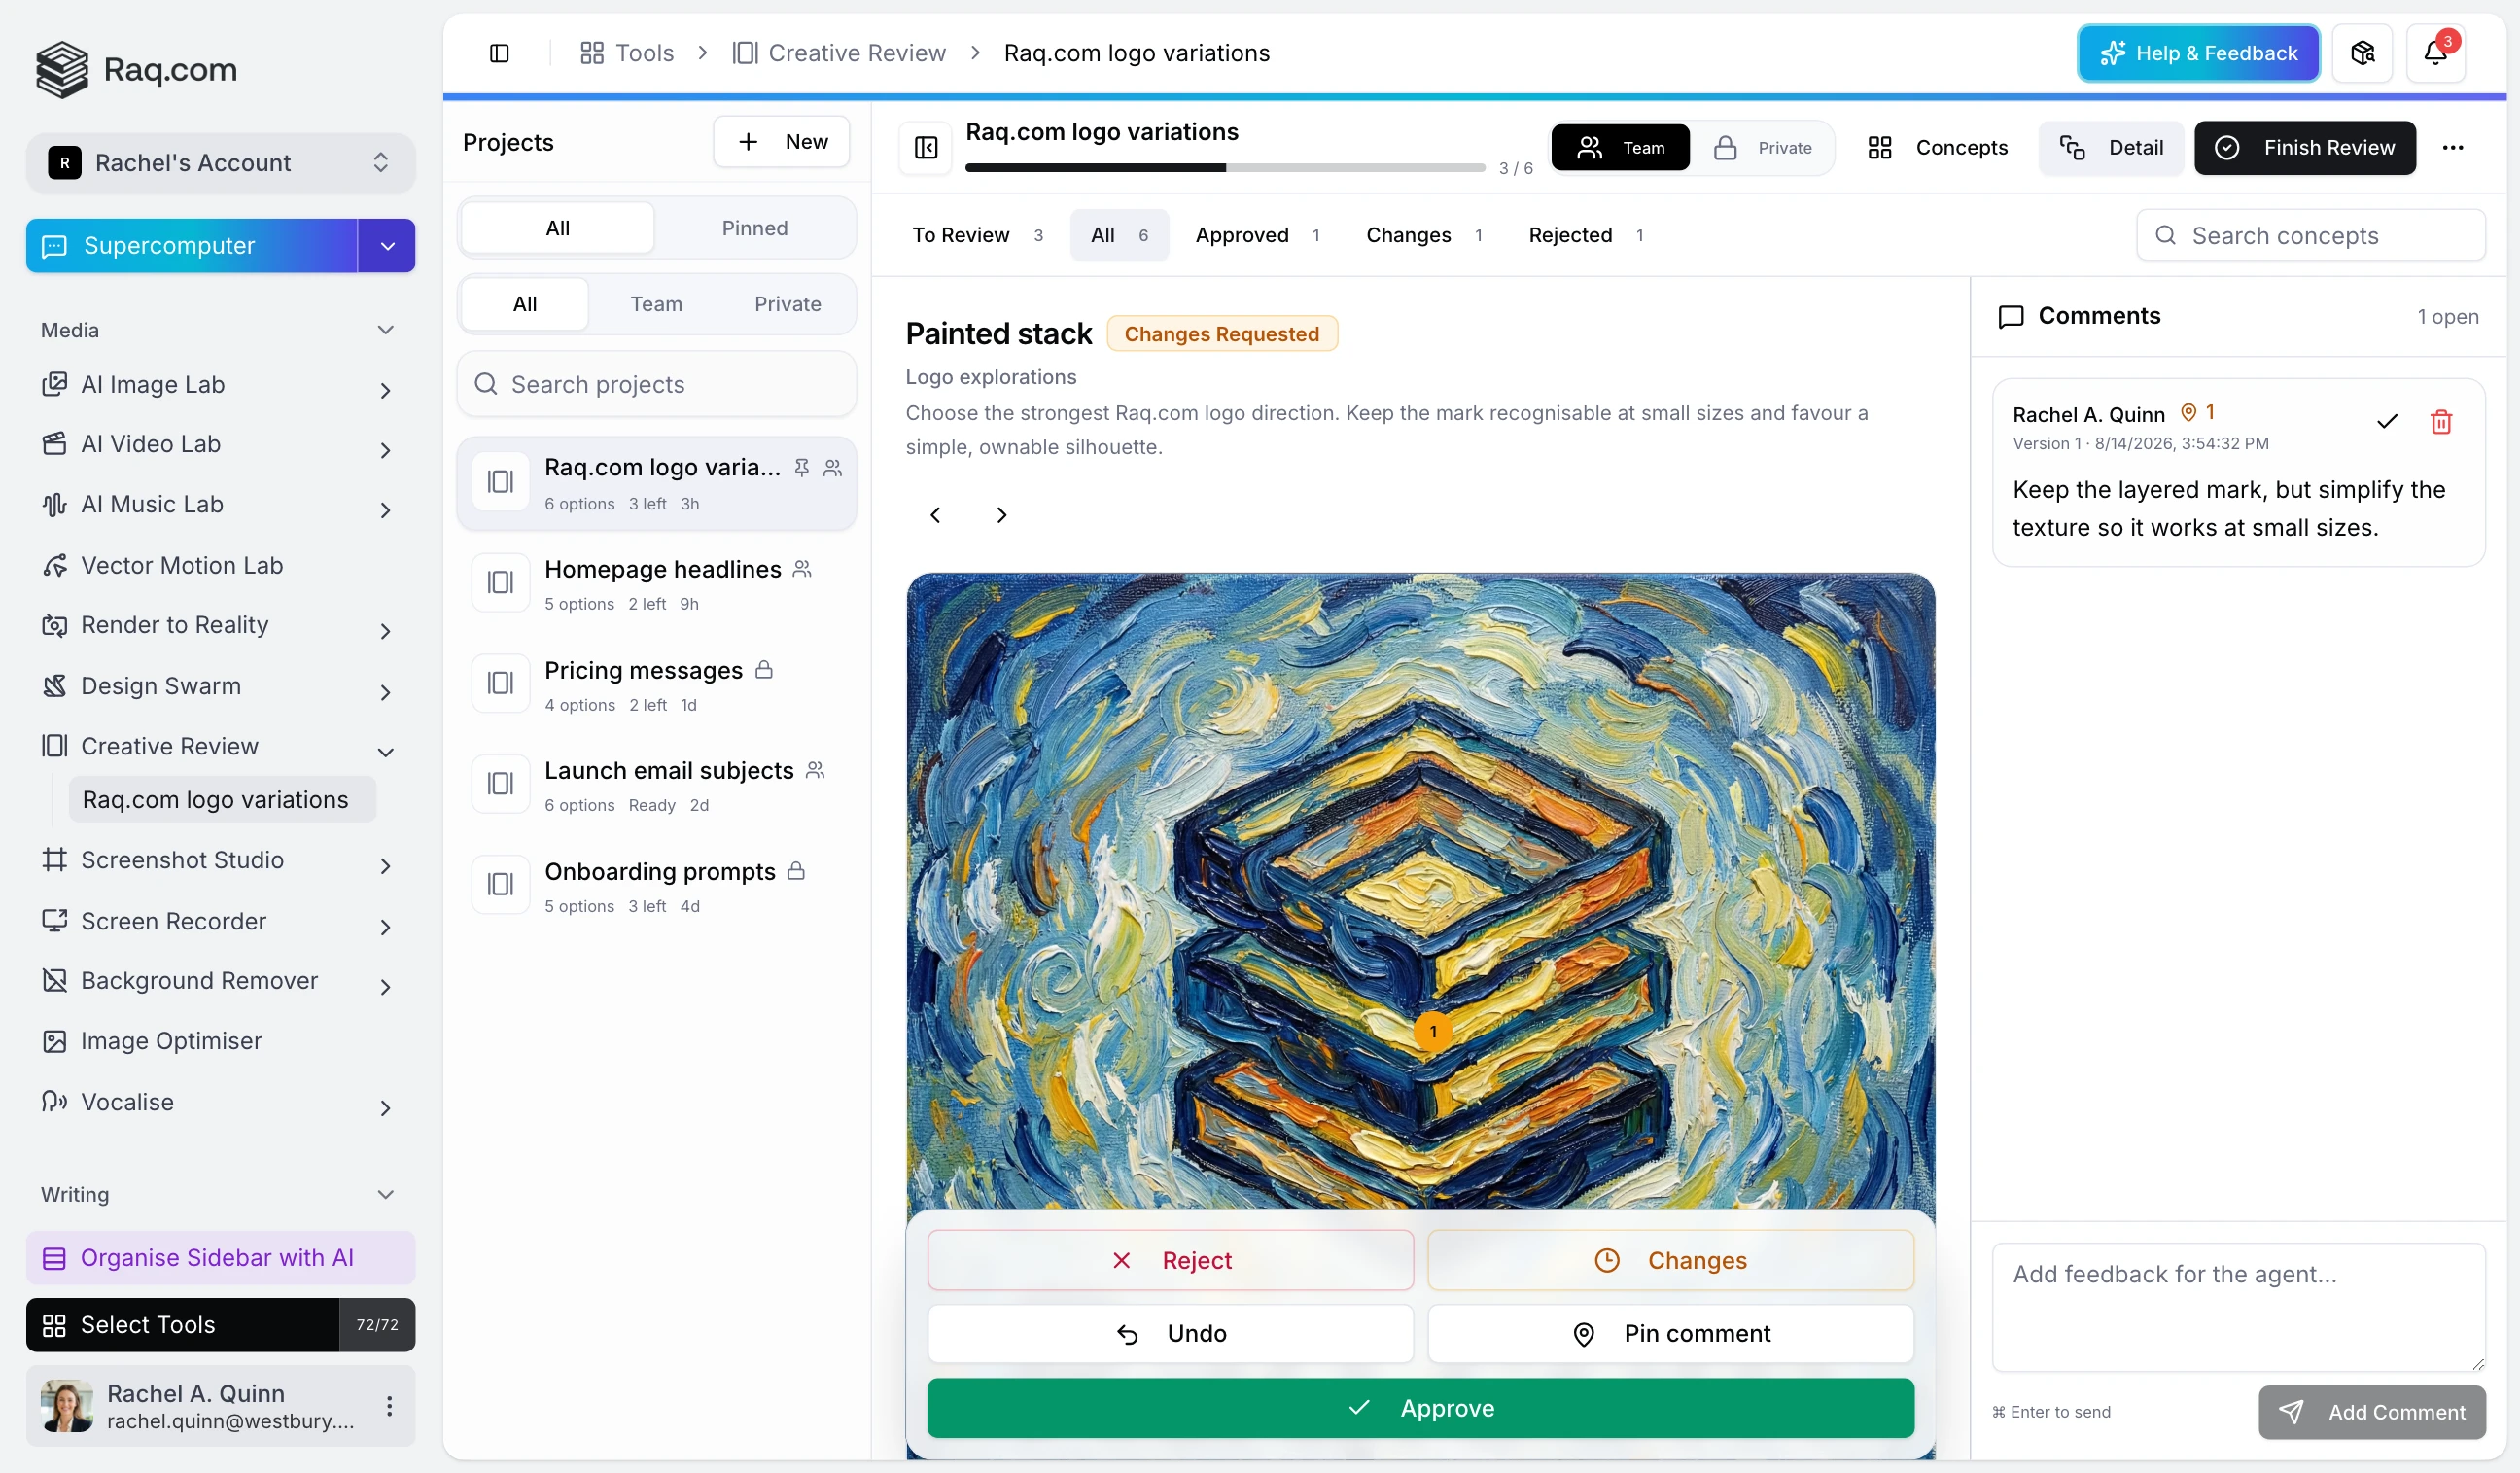The height and width of the screenshot is (1473, 2520).
Task: Open the Homepage headlines project
Action: coord(656,584)
